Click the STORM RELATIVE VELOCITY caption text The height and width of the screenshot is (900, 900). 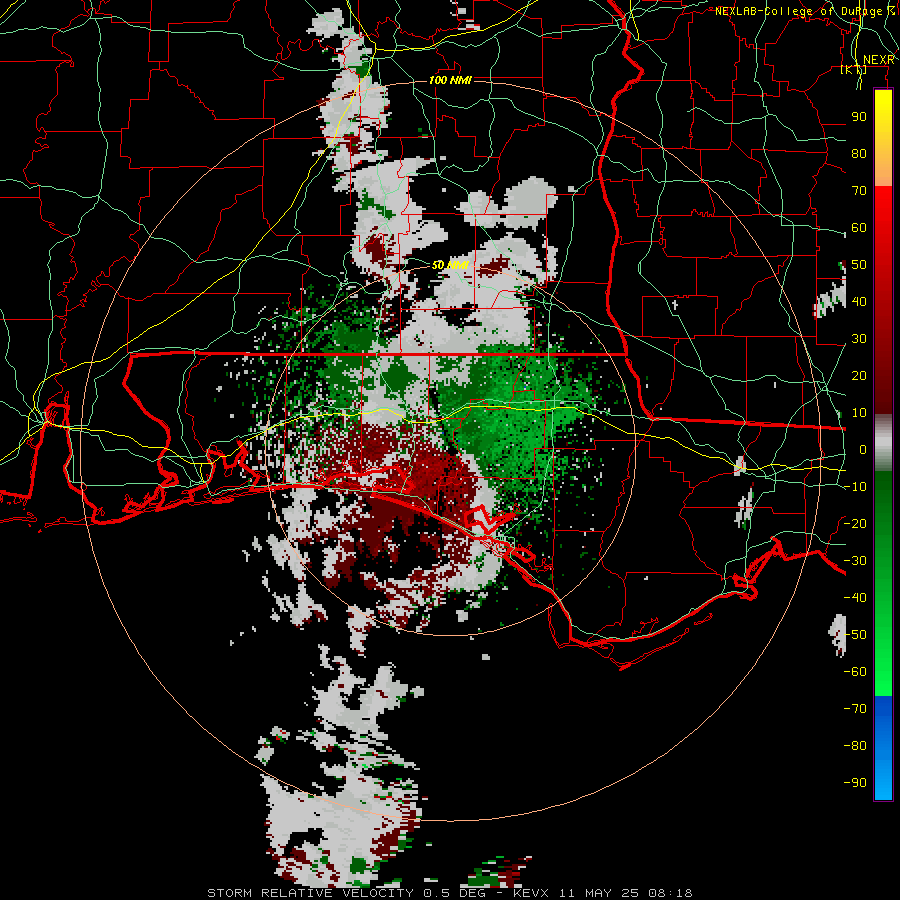[x=310, y=893]
